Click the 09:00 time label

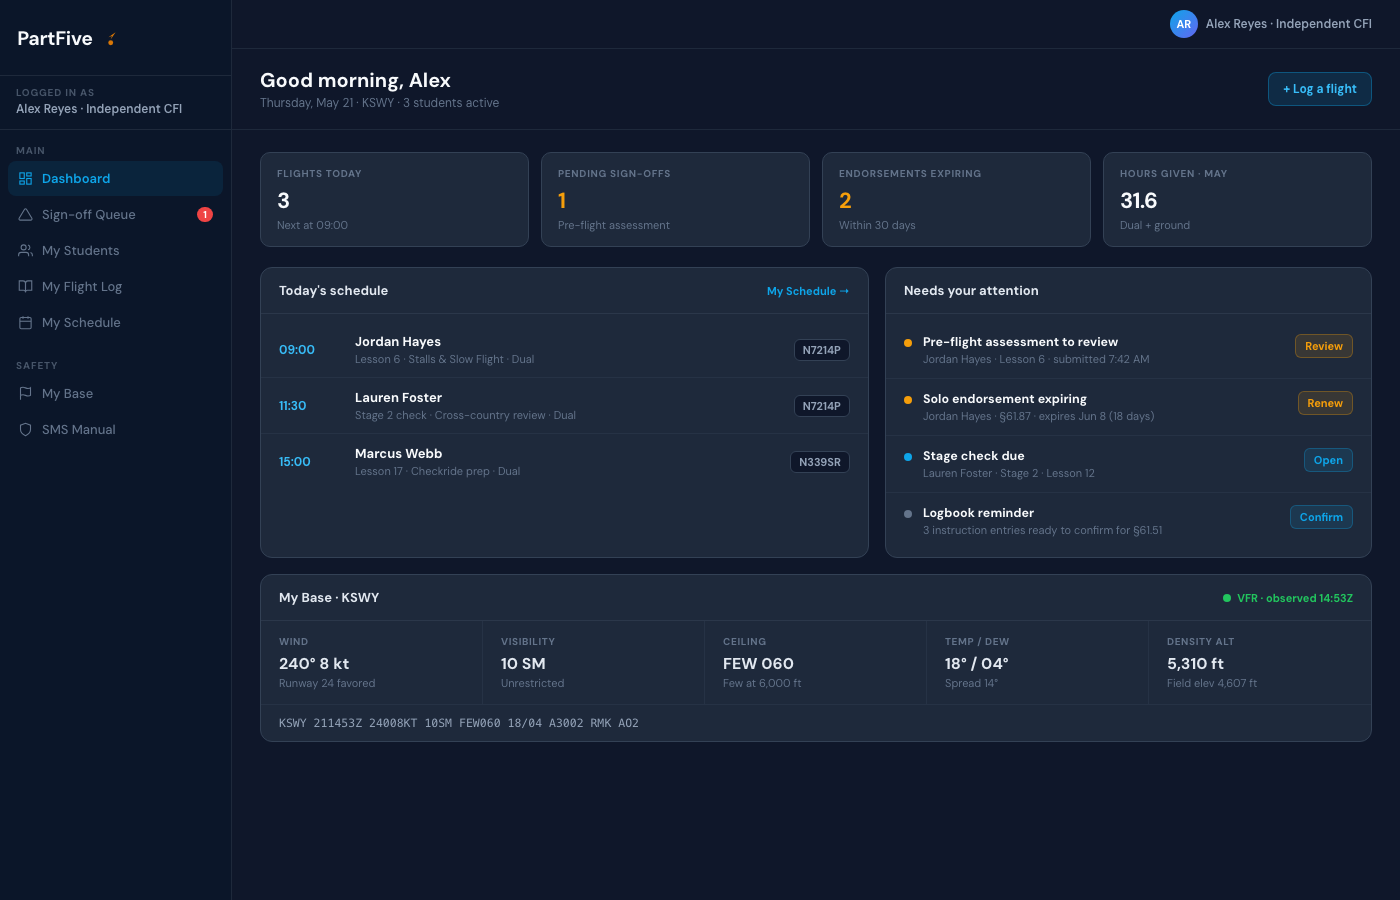pyautogui.click(x=297, y=350)
